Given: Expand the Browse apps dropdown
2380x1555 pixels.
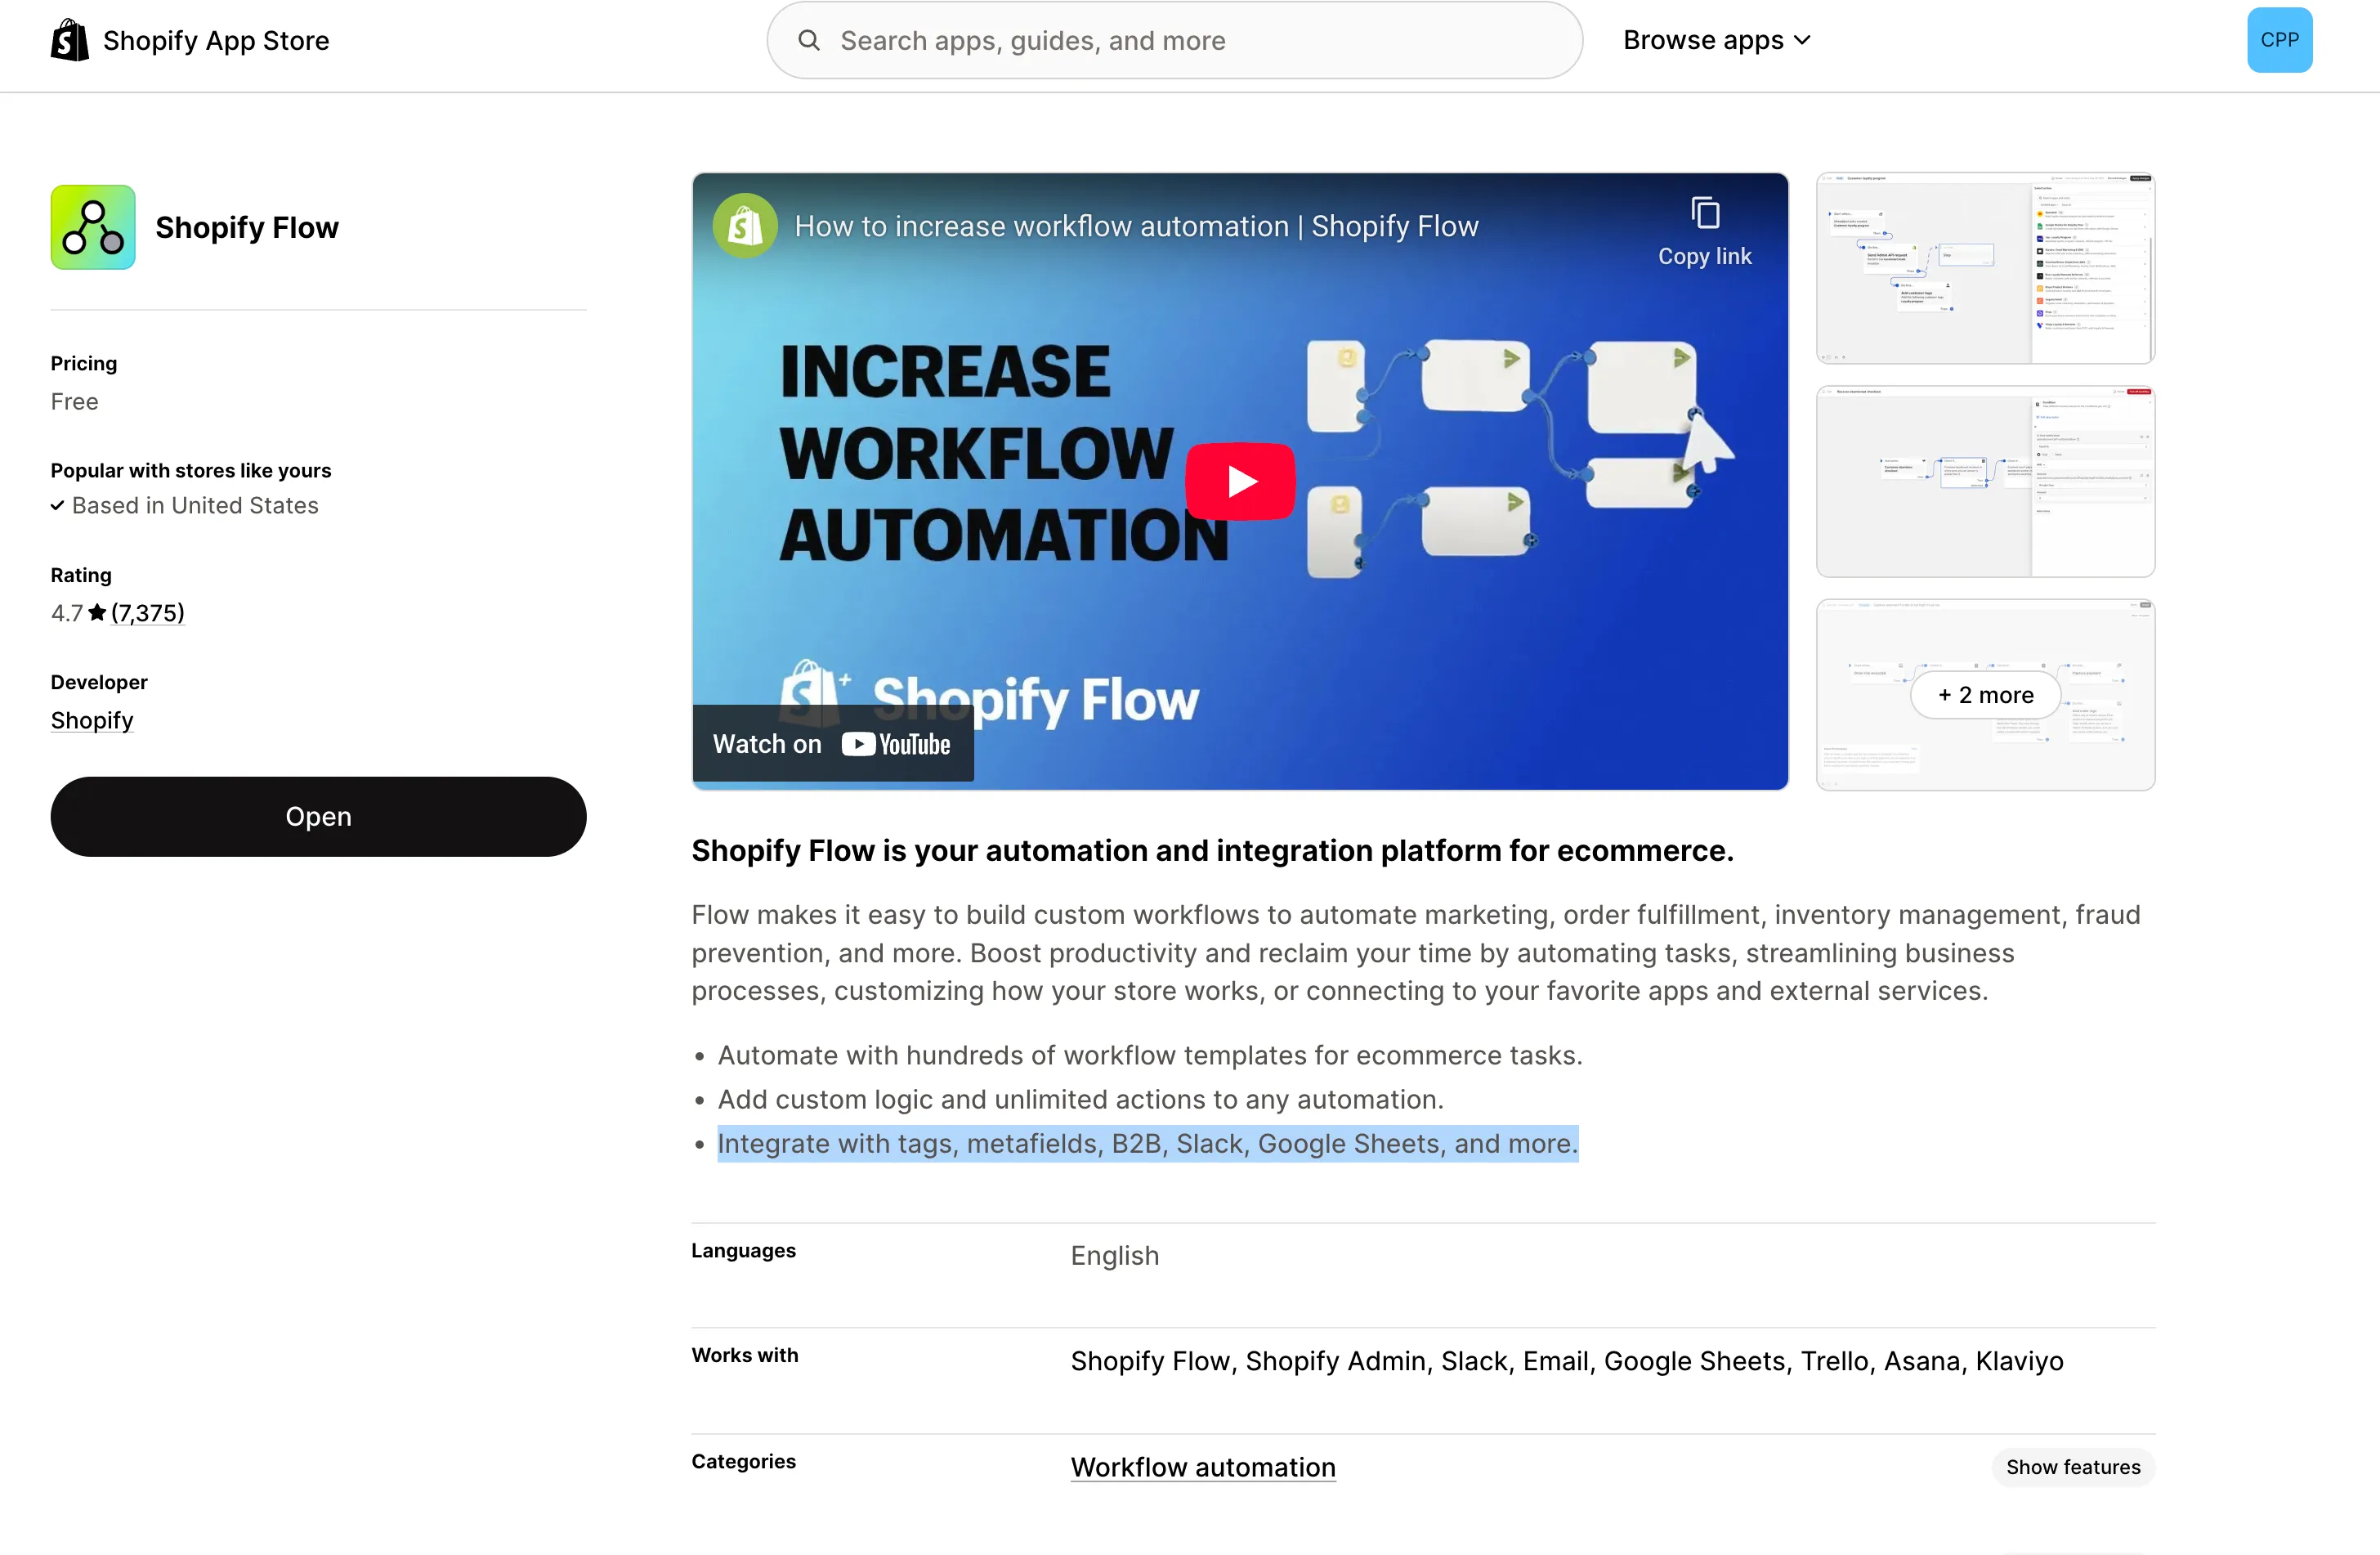Looking at the screenshot, I should pos(1716,40).
